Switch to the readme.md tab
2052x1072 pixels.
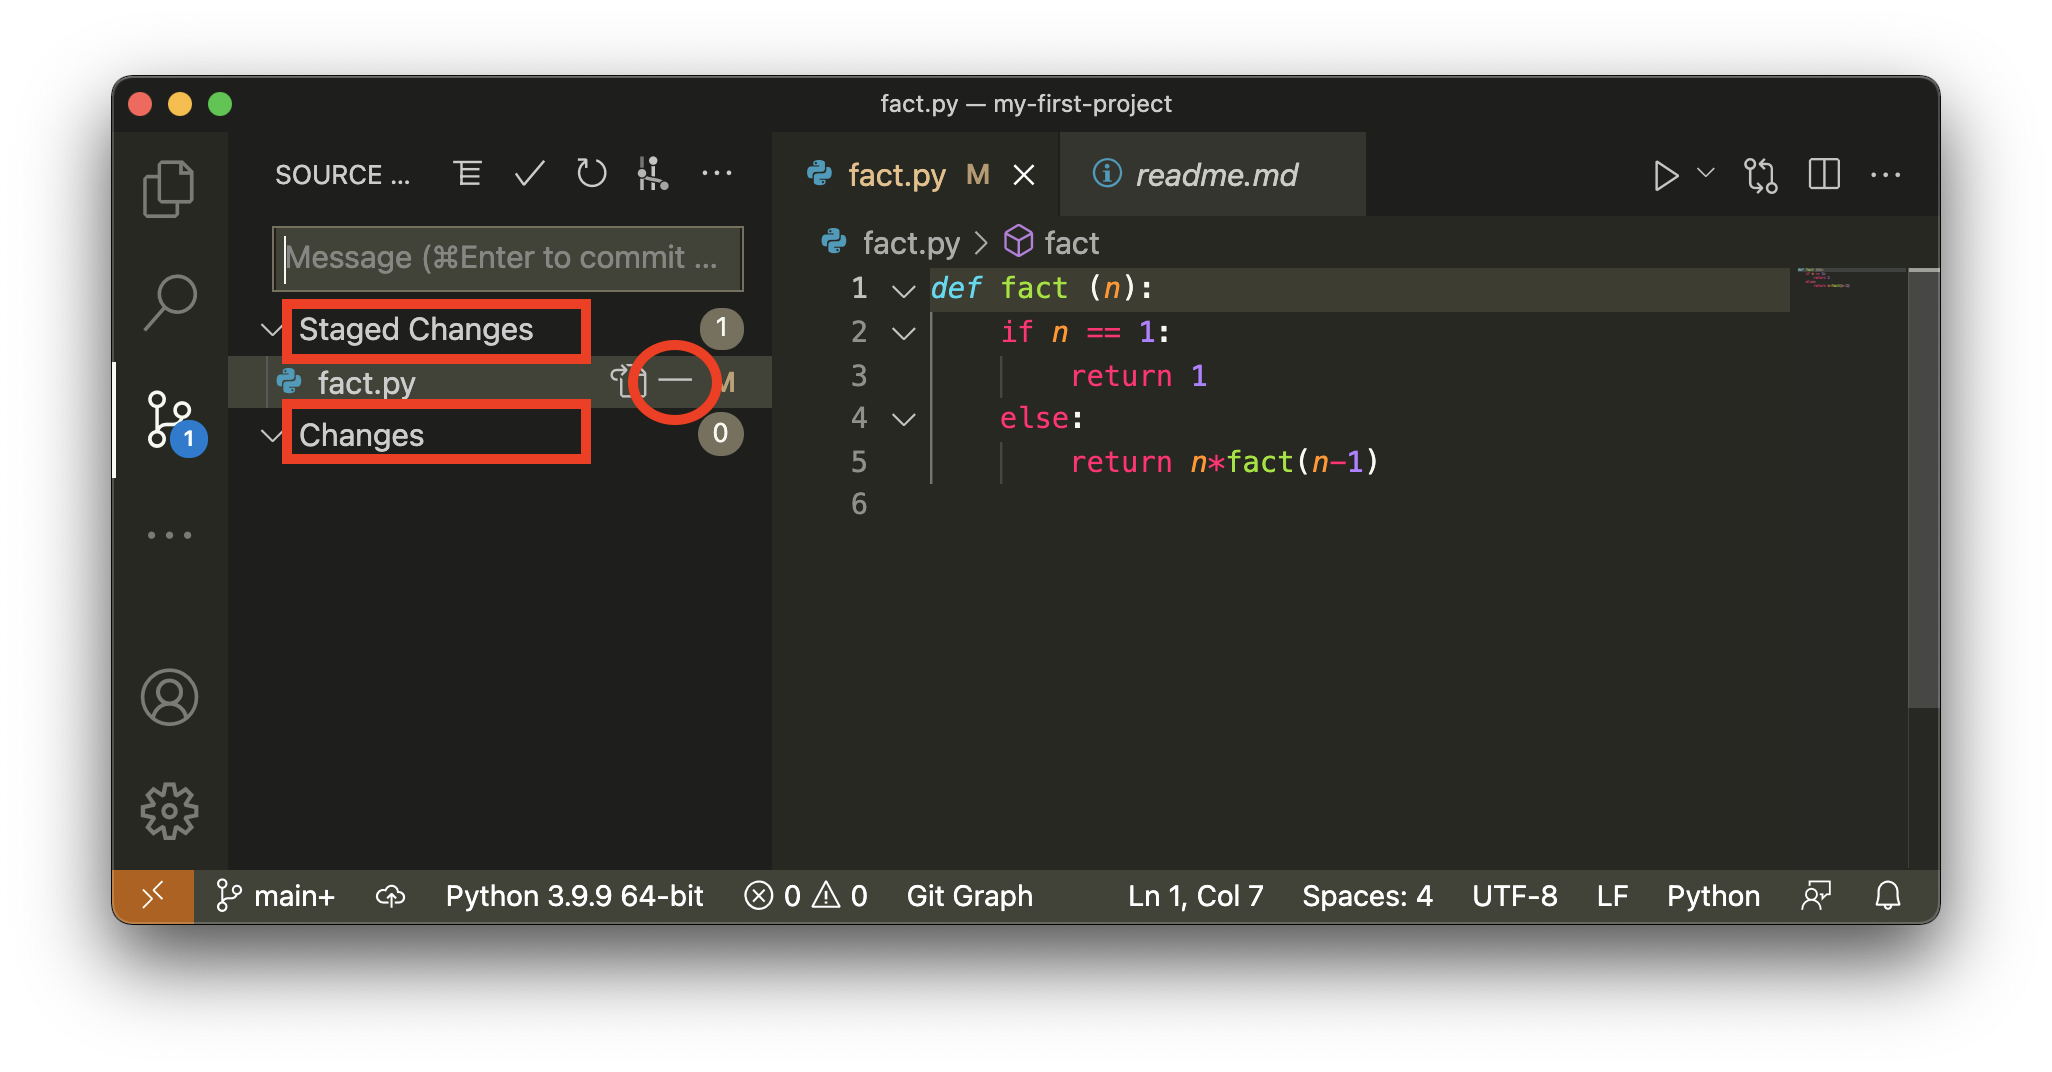(x=1214, y=175)
